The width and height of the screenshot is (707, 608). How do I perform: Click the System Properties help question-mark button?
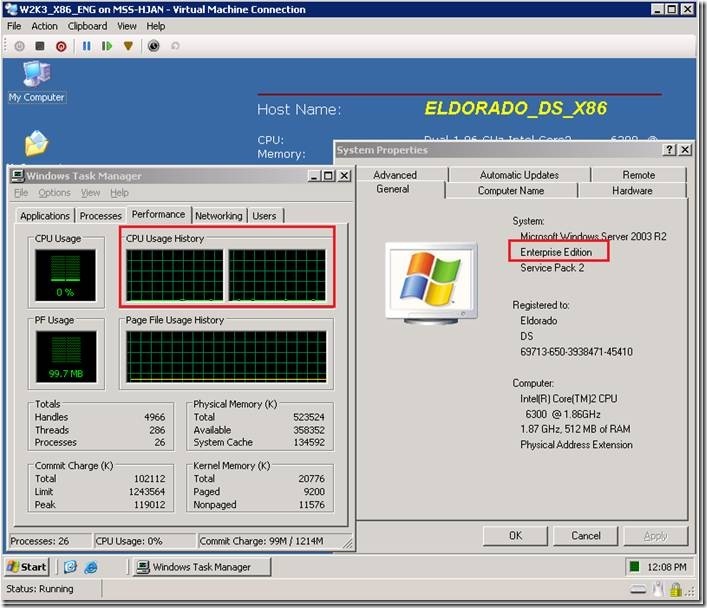(x=670, y=150)
